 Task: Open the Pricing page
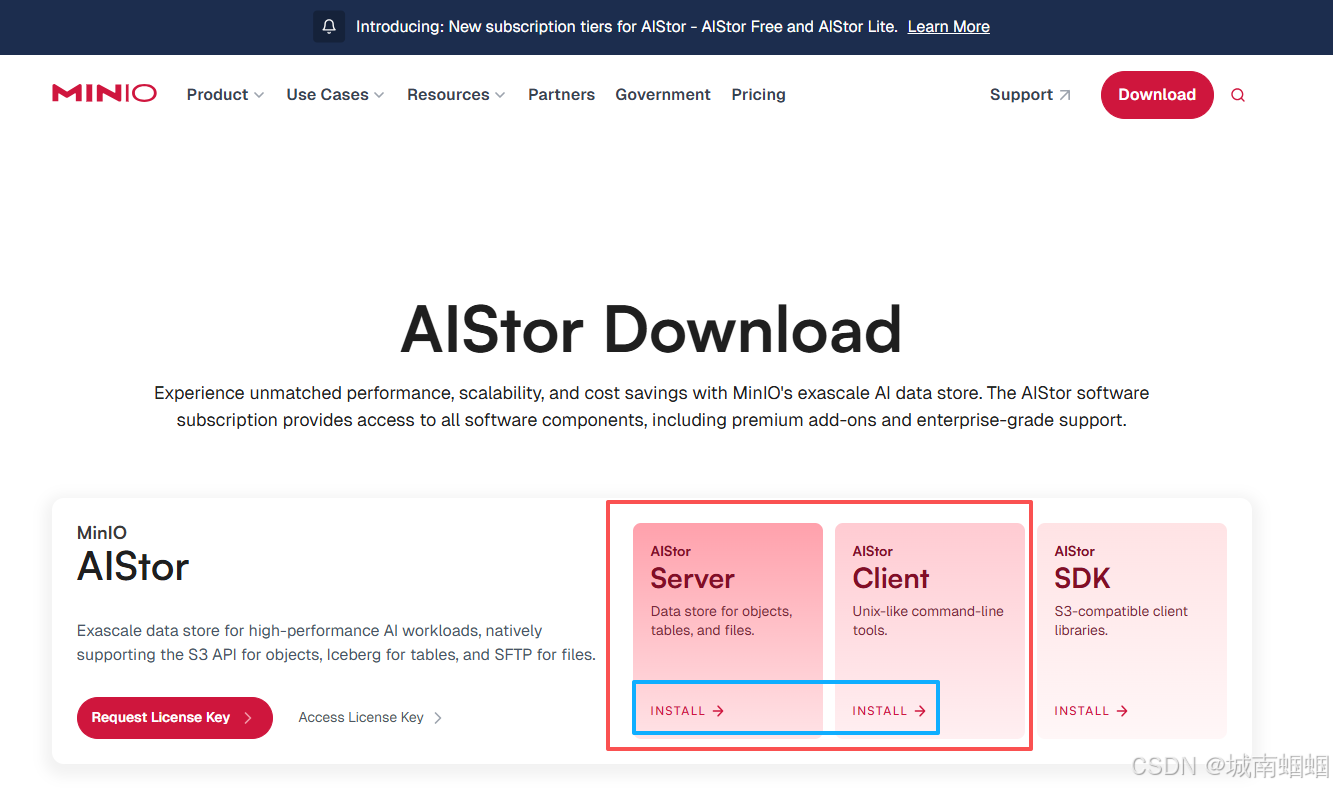758,95
